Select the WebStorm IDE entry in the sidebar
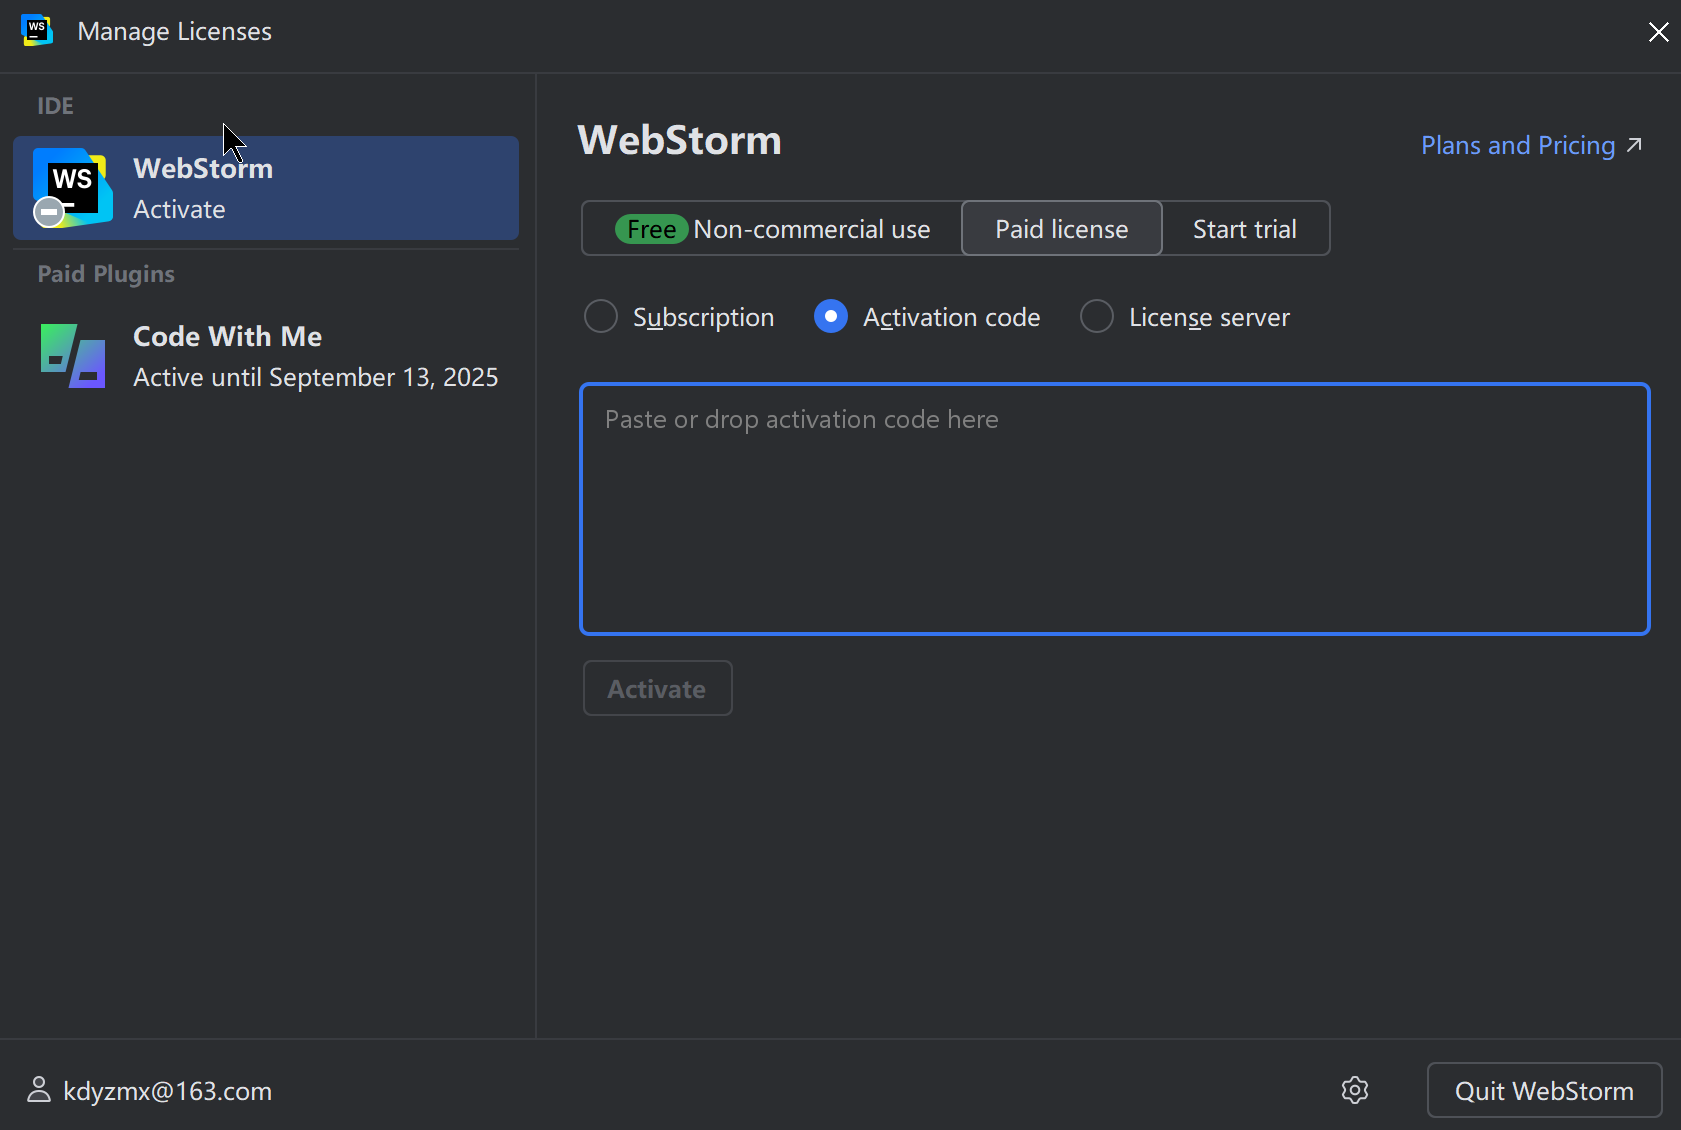Screen dimensions: 1681x1130 [x=266, y=188]
